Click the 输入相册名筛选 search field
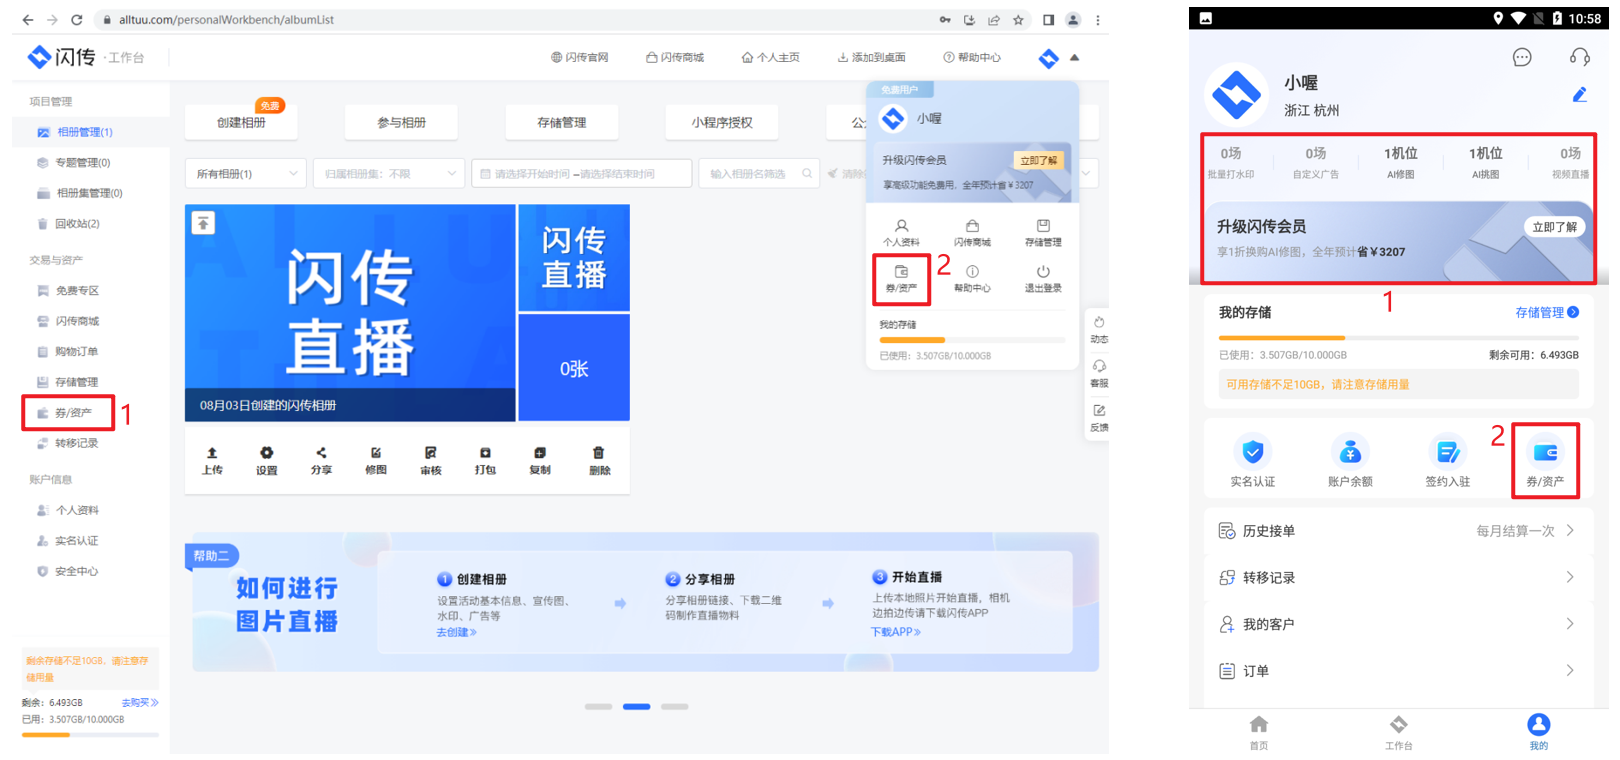Screen dimensions: 1620x760 coord(760,174)
